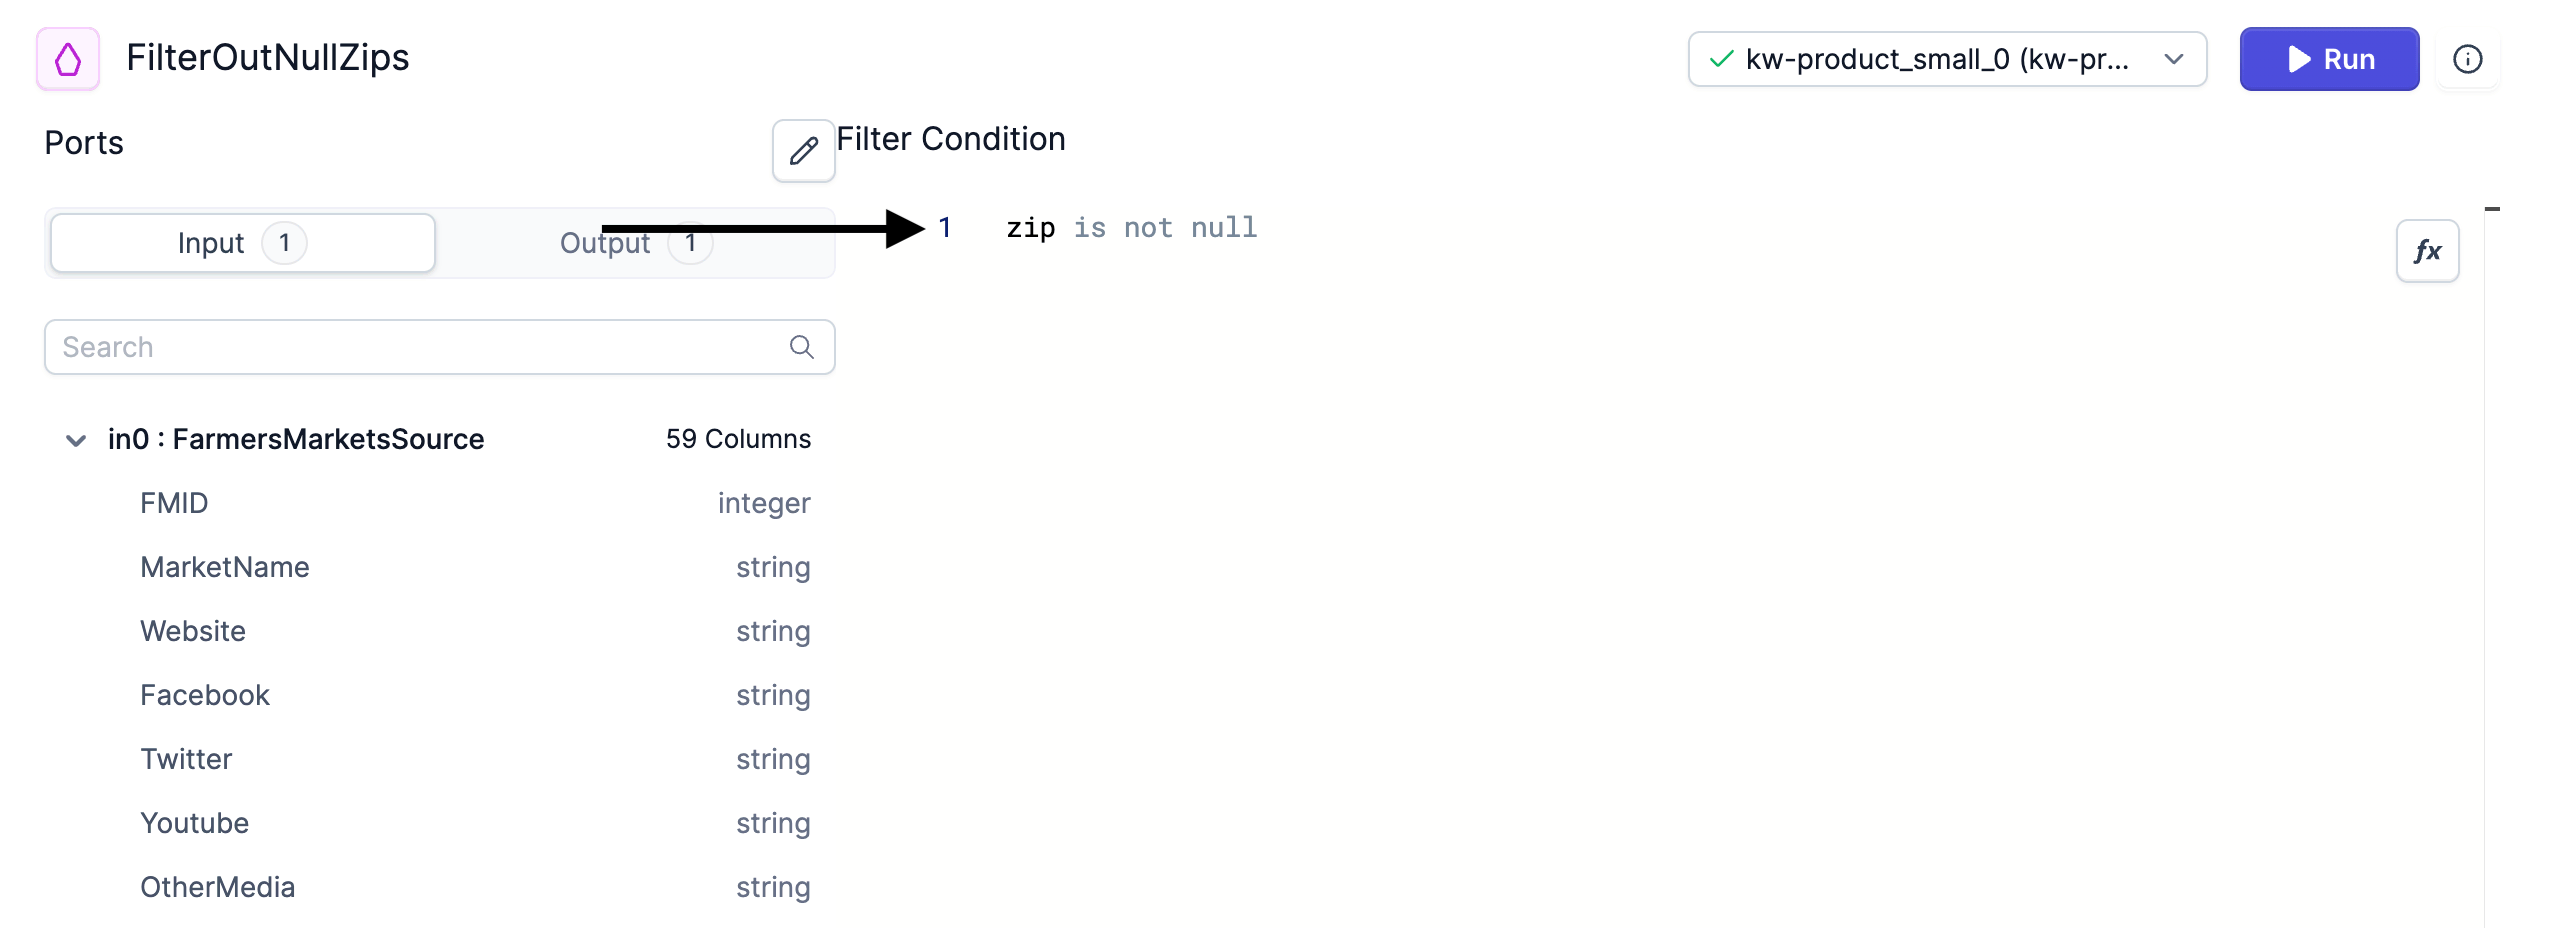Image resolution: width=2553 pixels, height=928 pixels.
Task: Click the FilterOutNullZips gem title
Action: point(268,57)
